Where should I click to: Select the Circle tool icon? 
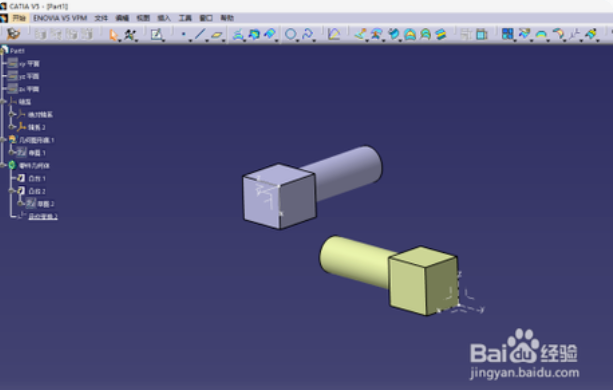coord(290,34)
